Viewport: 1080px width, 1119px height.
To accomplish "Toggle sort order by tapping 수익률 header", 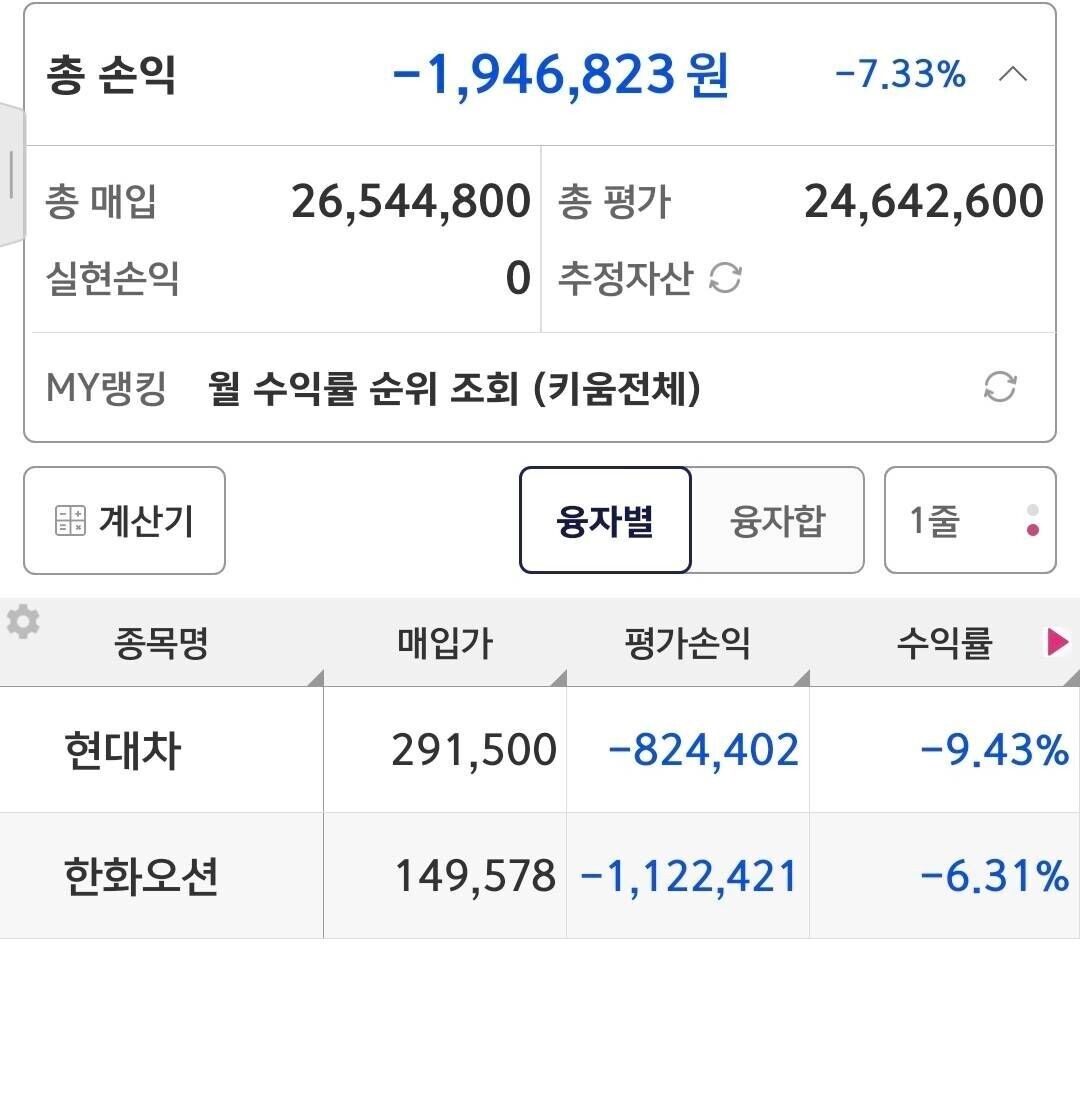I will point(944,643).
